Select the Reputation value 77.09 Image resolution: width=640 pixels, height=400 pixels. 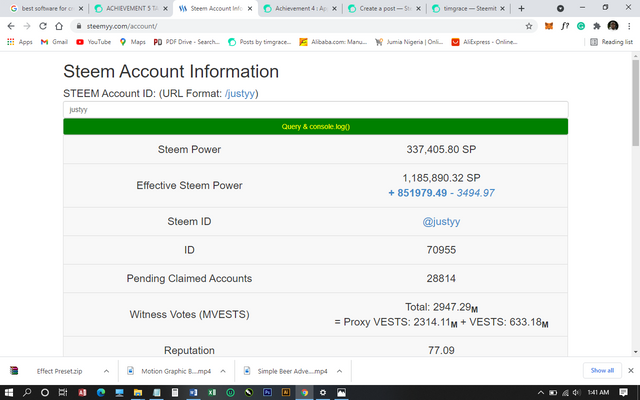coord(441,350)
